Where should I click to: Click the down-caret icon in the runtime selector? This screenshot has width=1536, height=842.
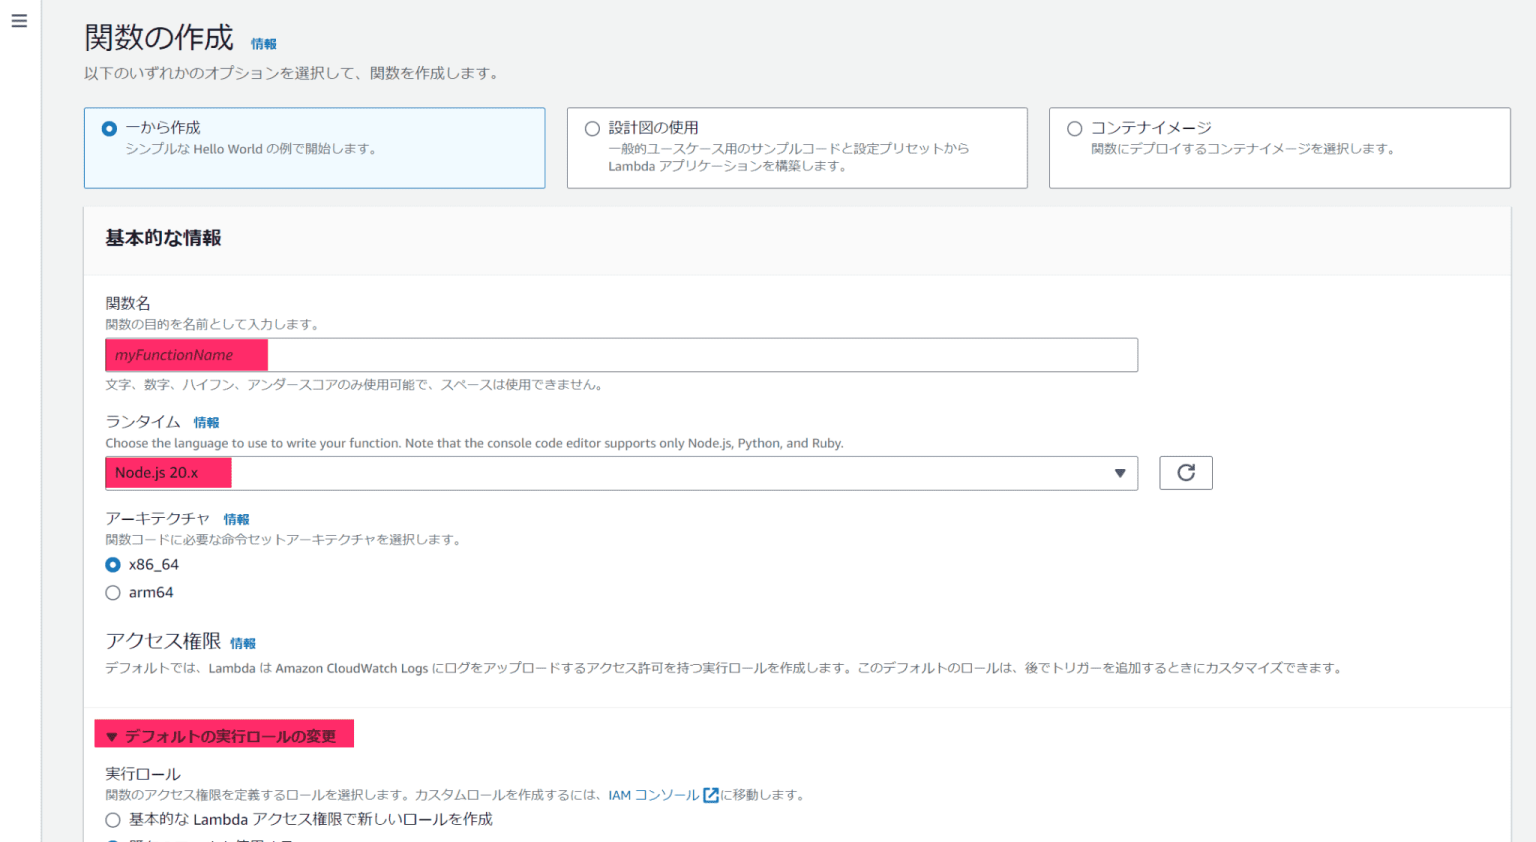click(1119, 472)
